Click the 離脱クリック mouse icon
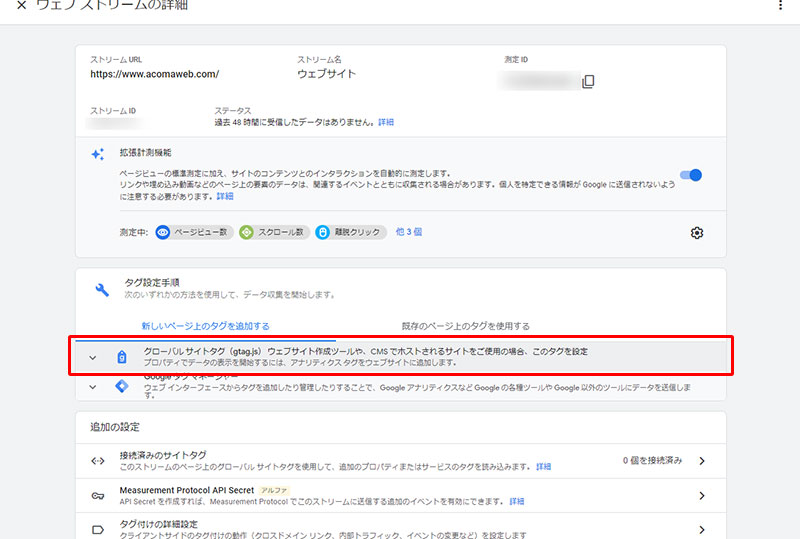The height and width of the screenshot is (539, 800). [x=322, y=232]
